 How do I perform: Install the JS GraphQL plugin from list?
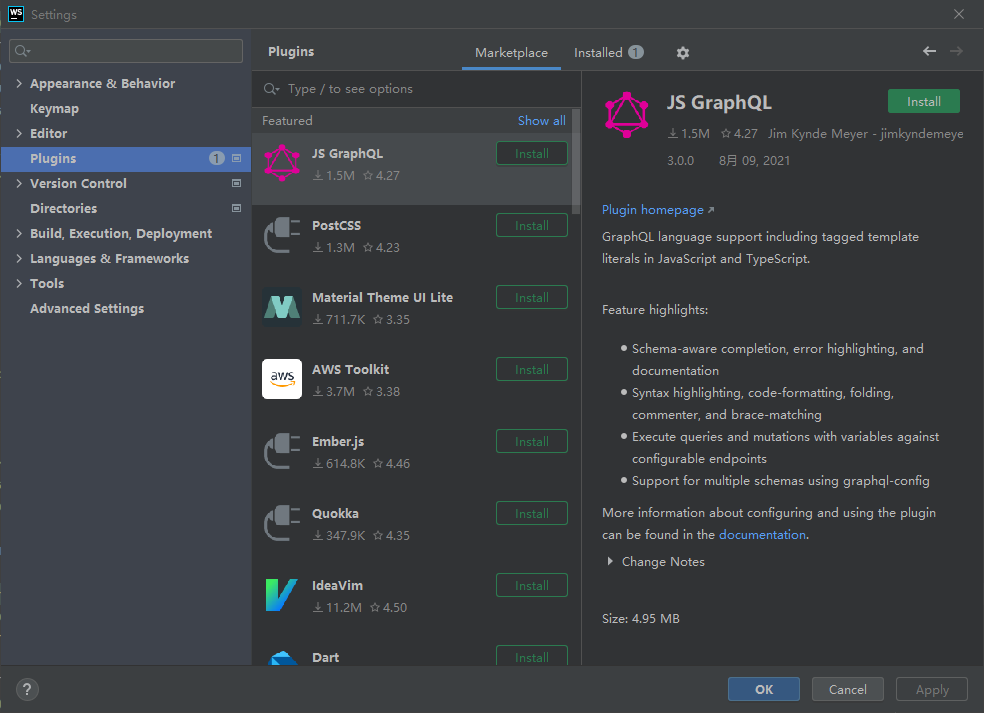(532, 154)
